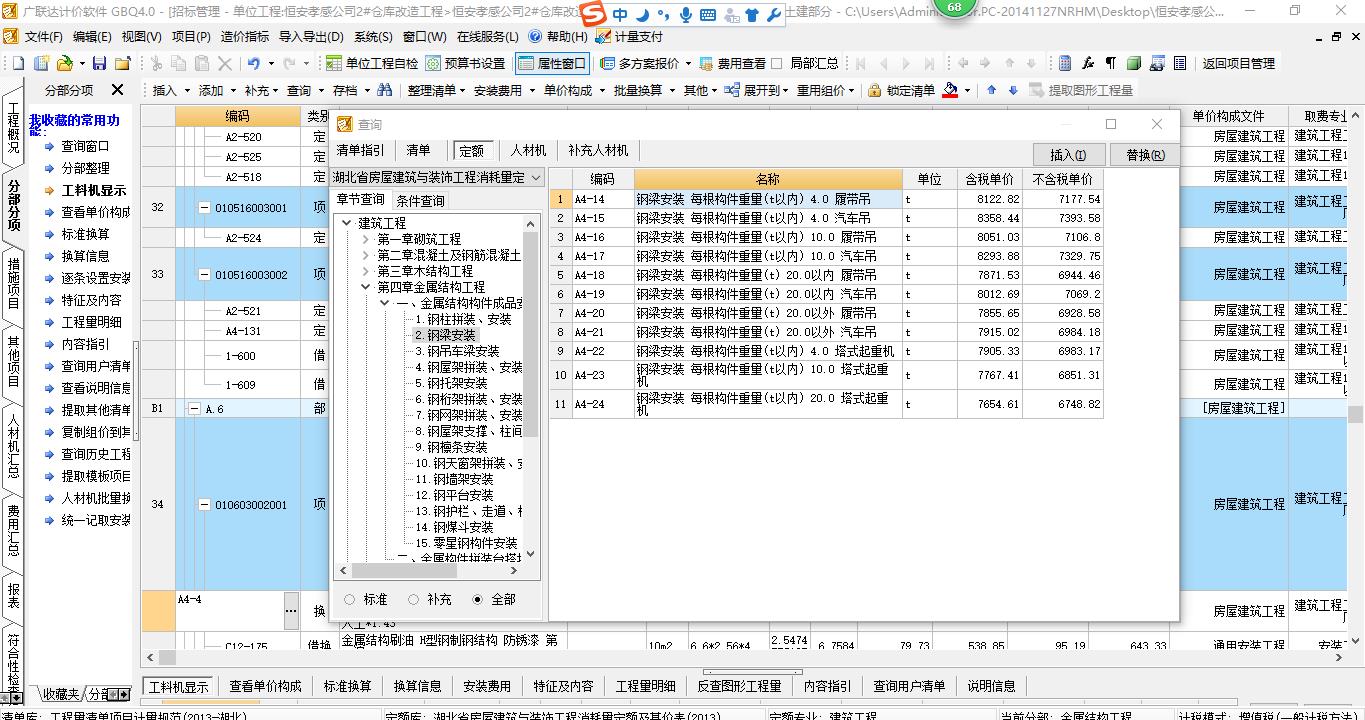Toggle the 属性窗口 properties window button
The image size is (1365, 720).
(x=552, y=63)
